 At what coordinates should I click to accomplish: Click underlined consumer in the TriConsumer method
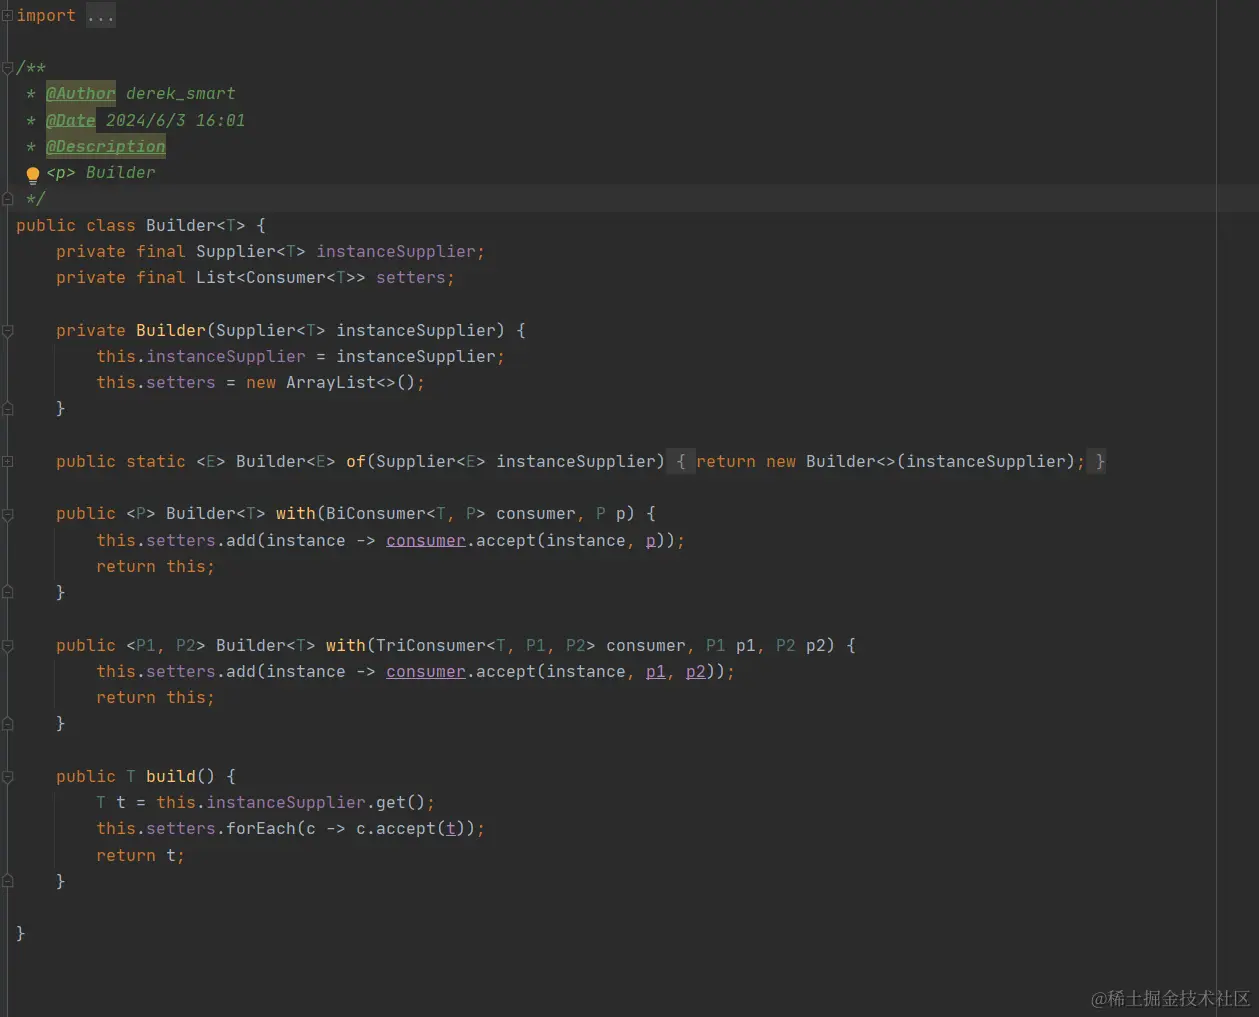[x=426, y=671]
